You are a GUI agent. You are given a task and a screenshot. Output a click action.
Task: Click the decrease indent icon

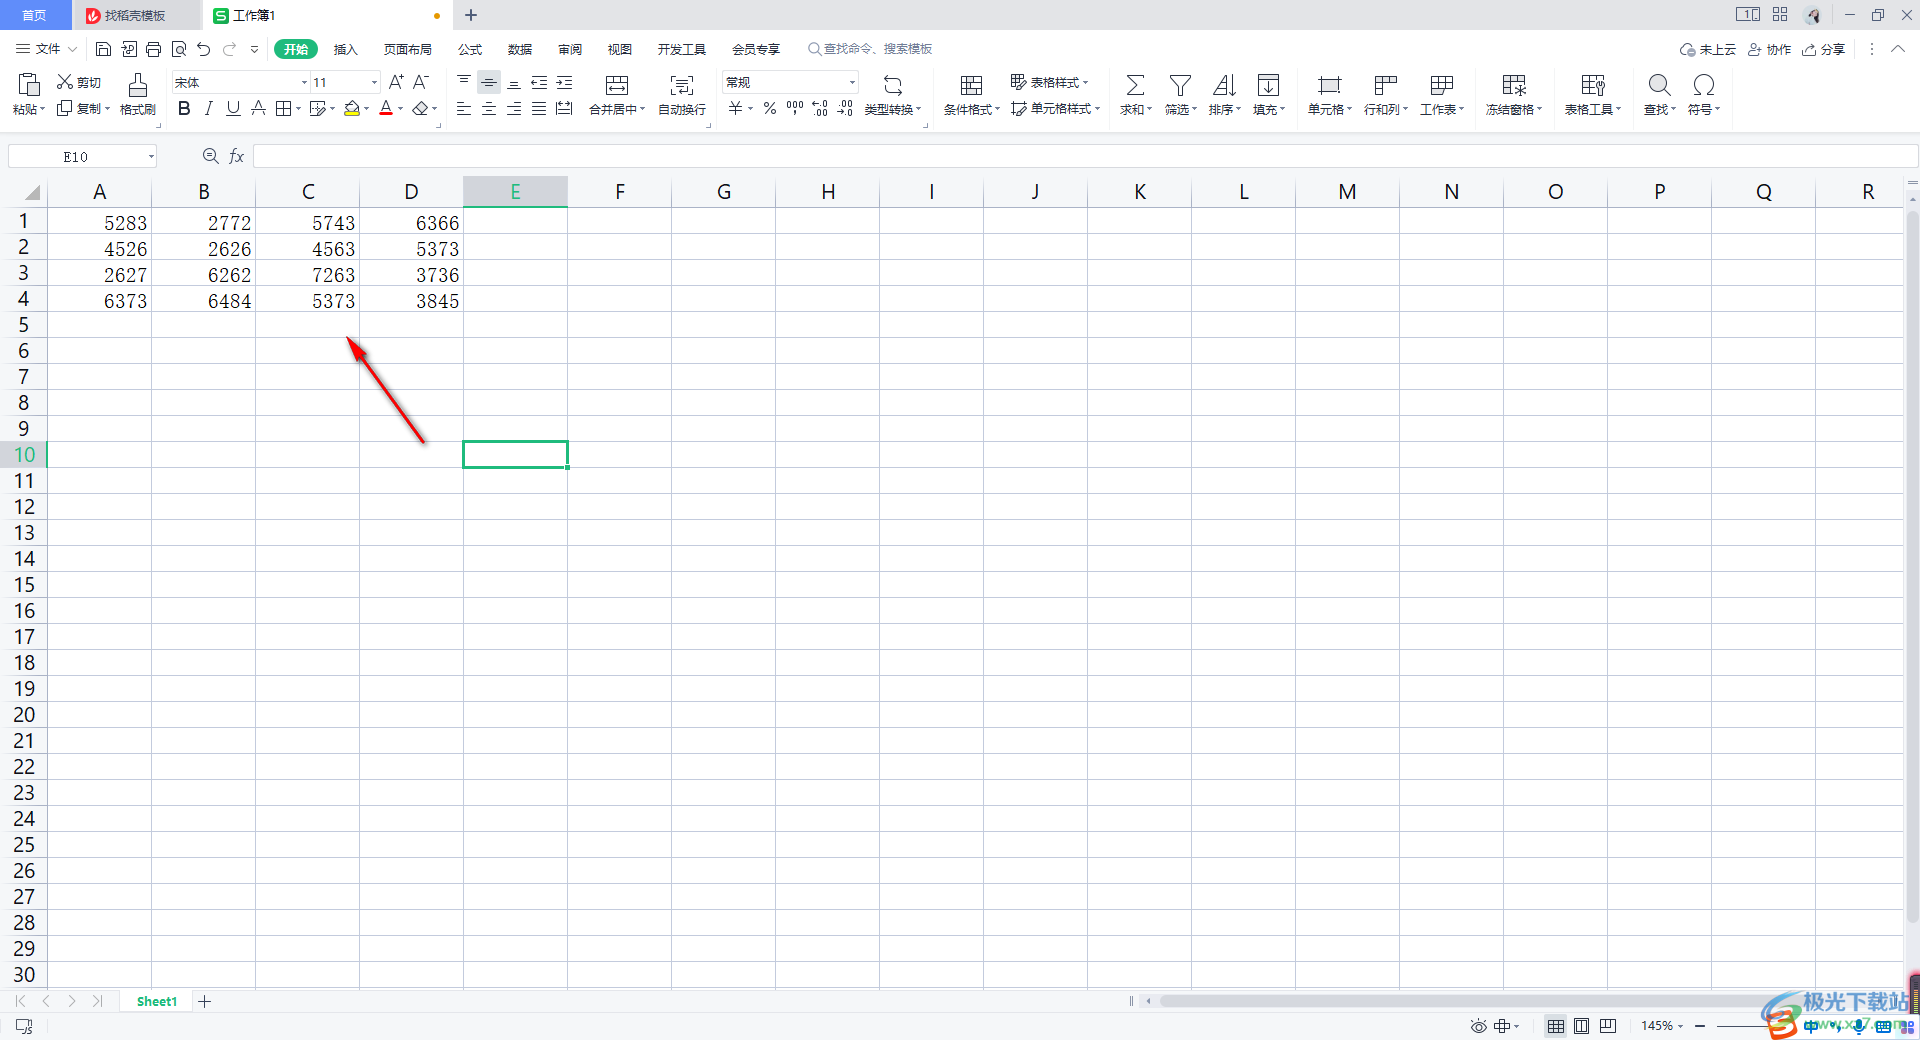pos(539,82)
